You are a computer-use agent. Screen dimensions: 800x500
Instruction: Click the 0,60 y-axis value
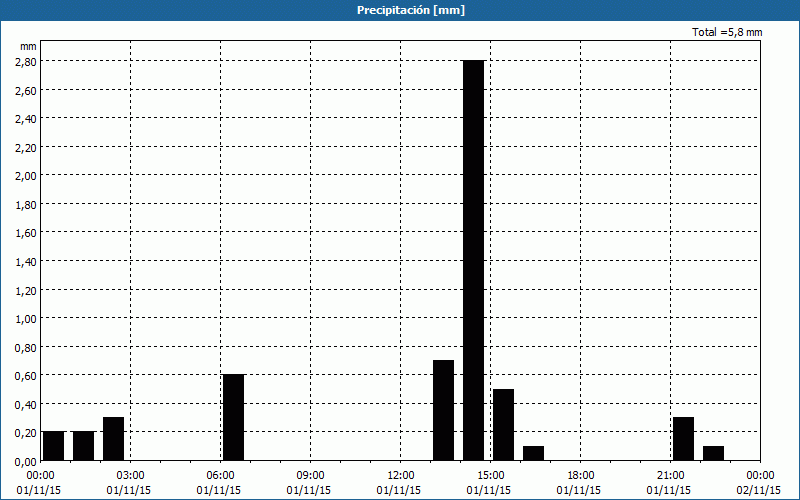[27, 376]
